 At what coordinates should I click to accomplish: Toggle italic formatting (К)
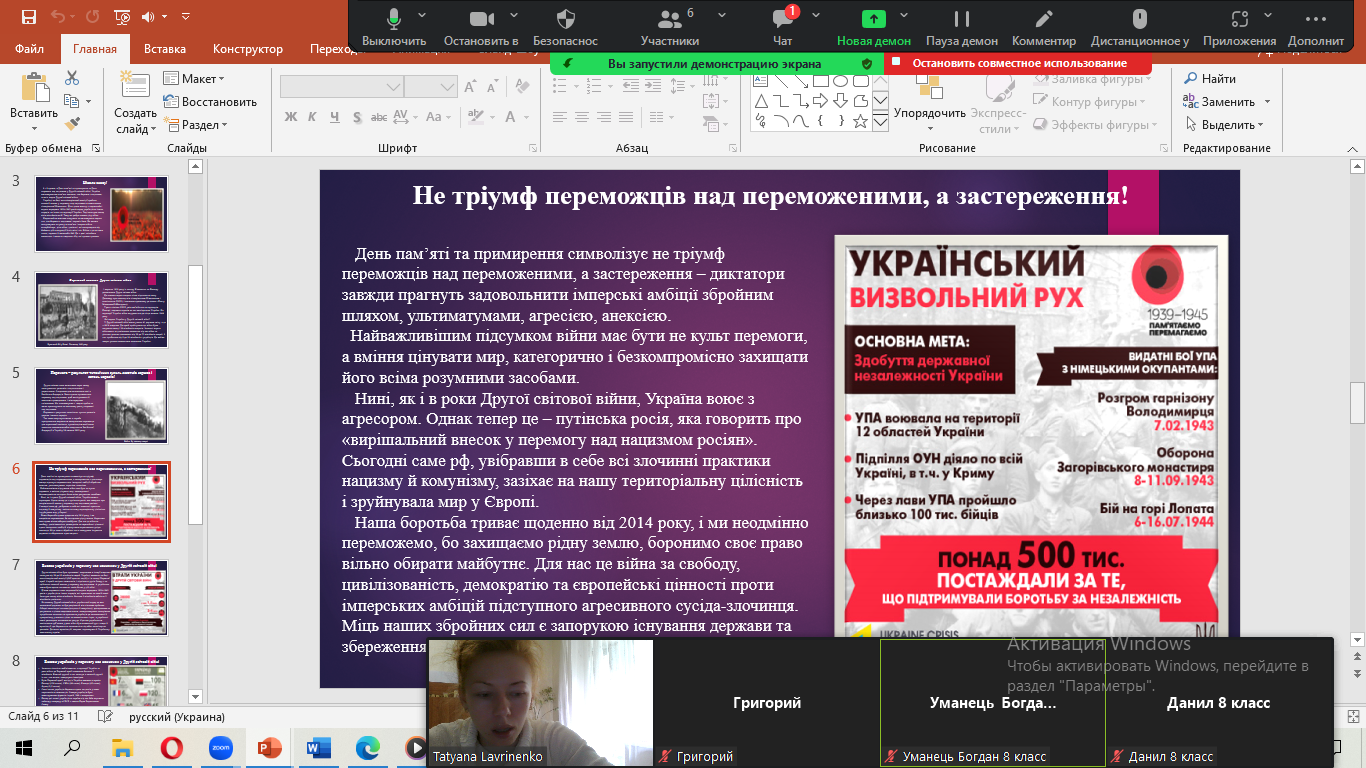click(314, 118)
